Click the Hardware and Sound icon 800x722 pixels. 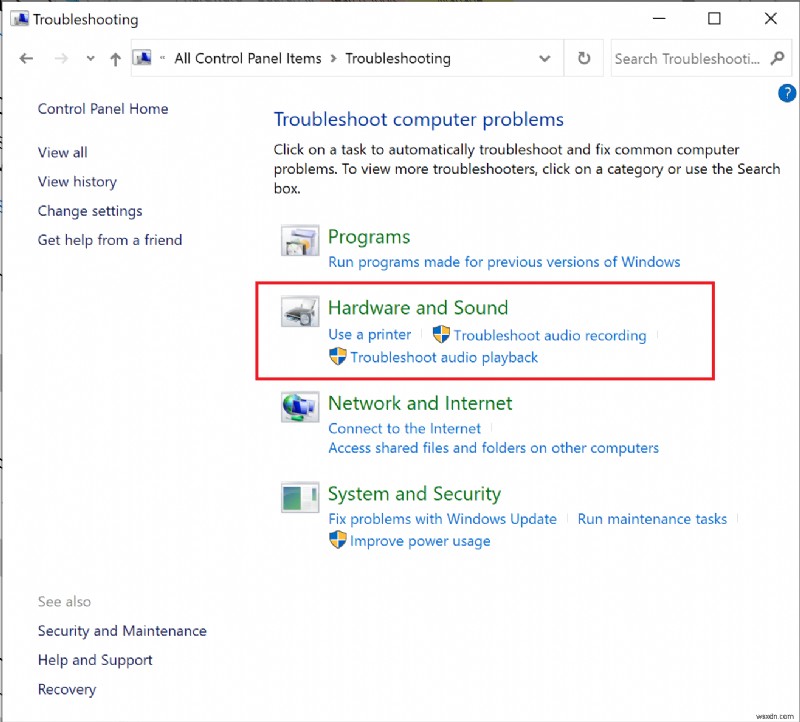tap(300, 311)
